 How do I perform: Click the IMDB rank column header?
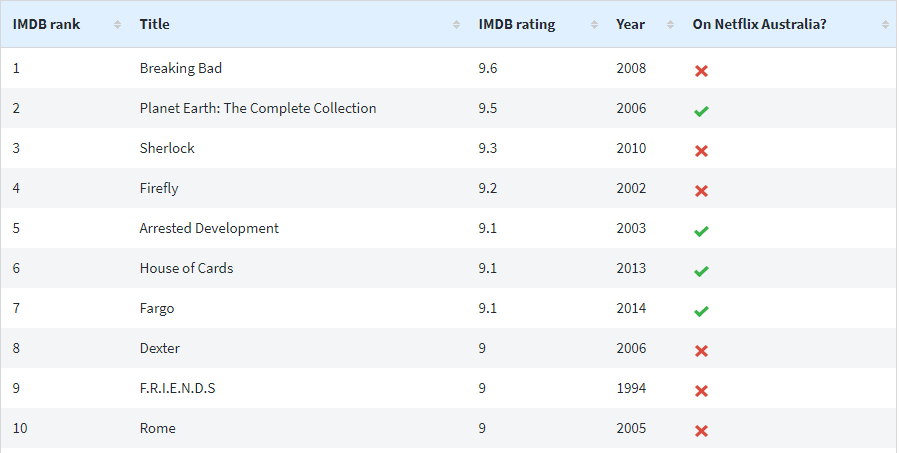46,25
